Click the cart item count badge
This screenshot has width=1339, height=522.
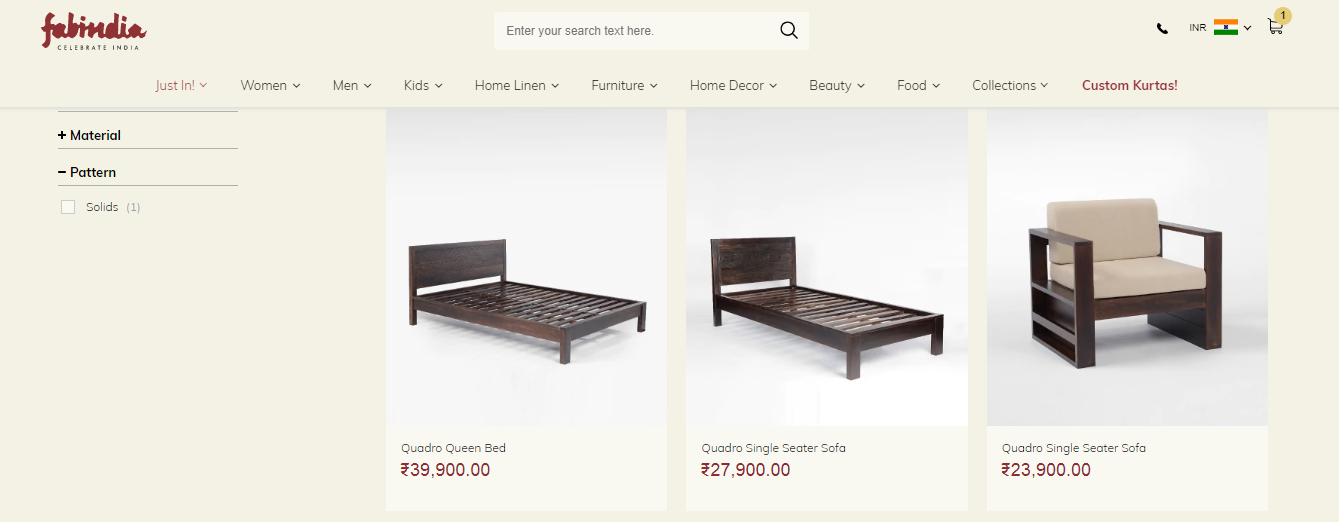tap(1283, 15)
